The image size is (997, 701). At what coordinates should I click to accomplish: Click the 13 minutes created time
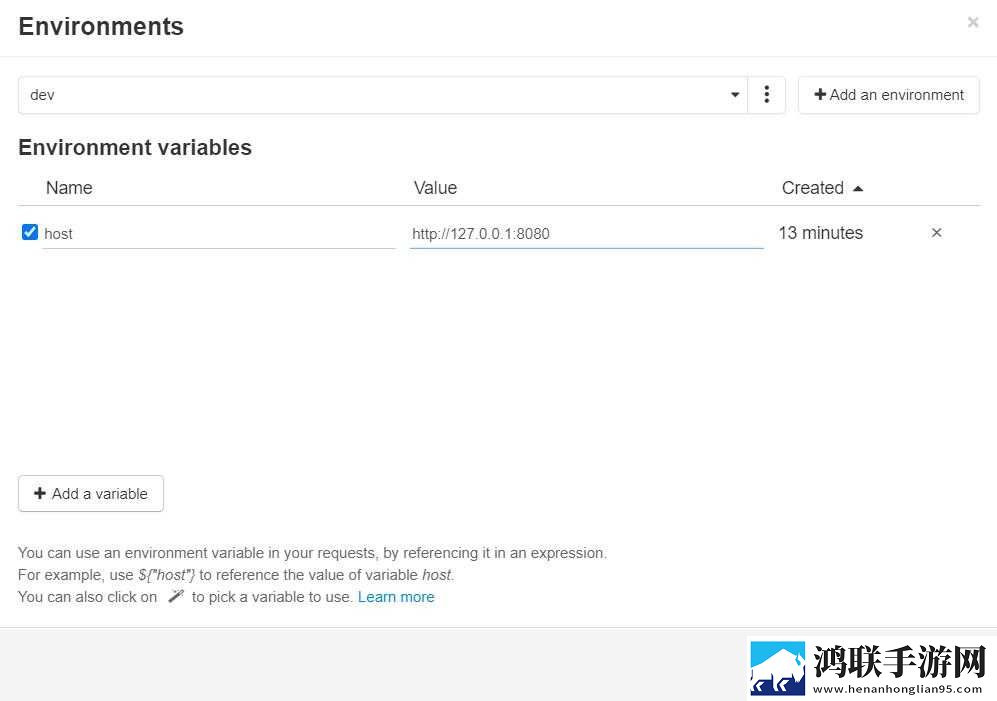coord(820,233)
